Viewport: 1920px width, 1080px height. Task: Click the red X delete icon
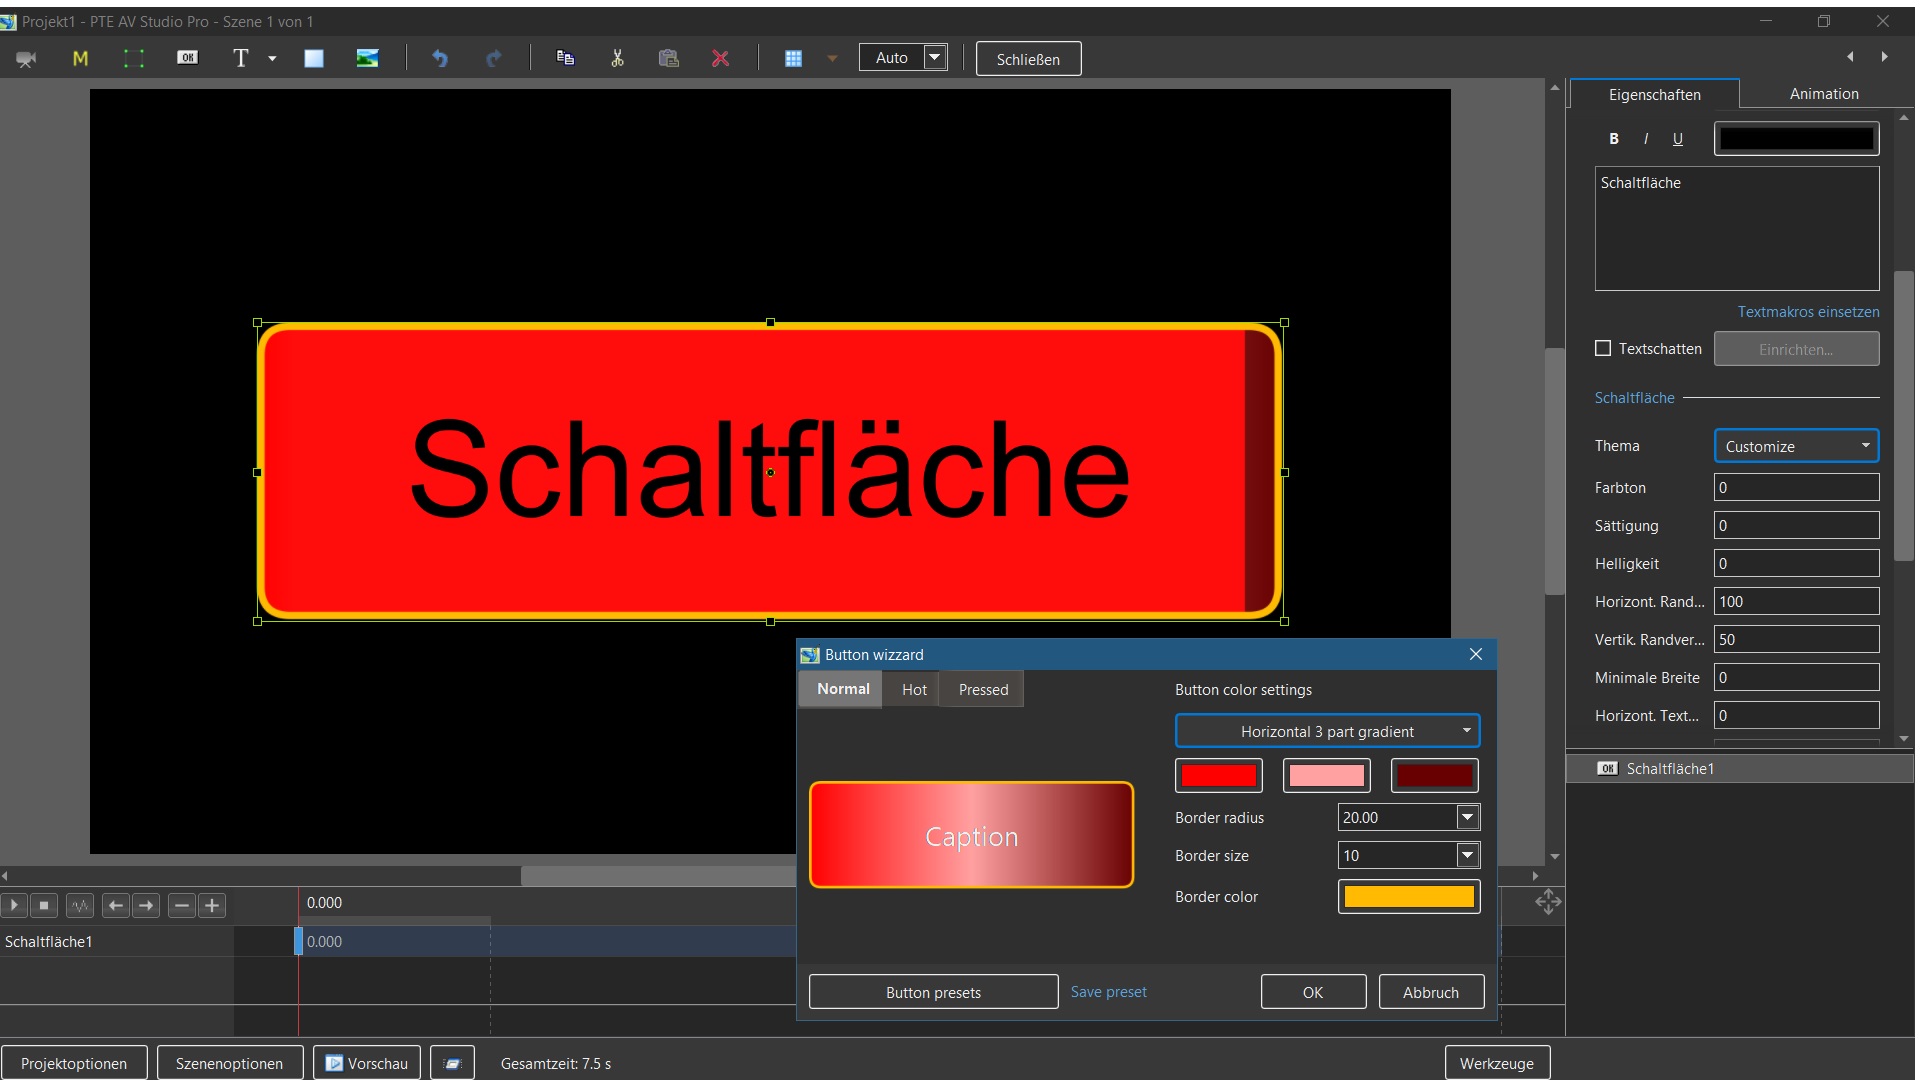pyautogui.click(x=720, y=59)
